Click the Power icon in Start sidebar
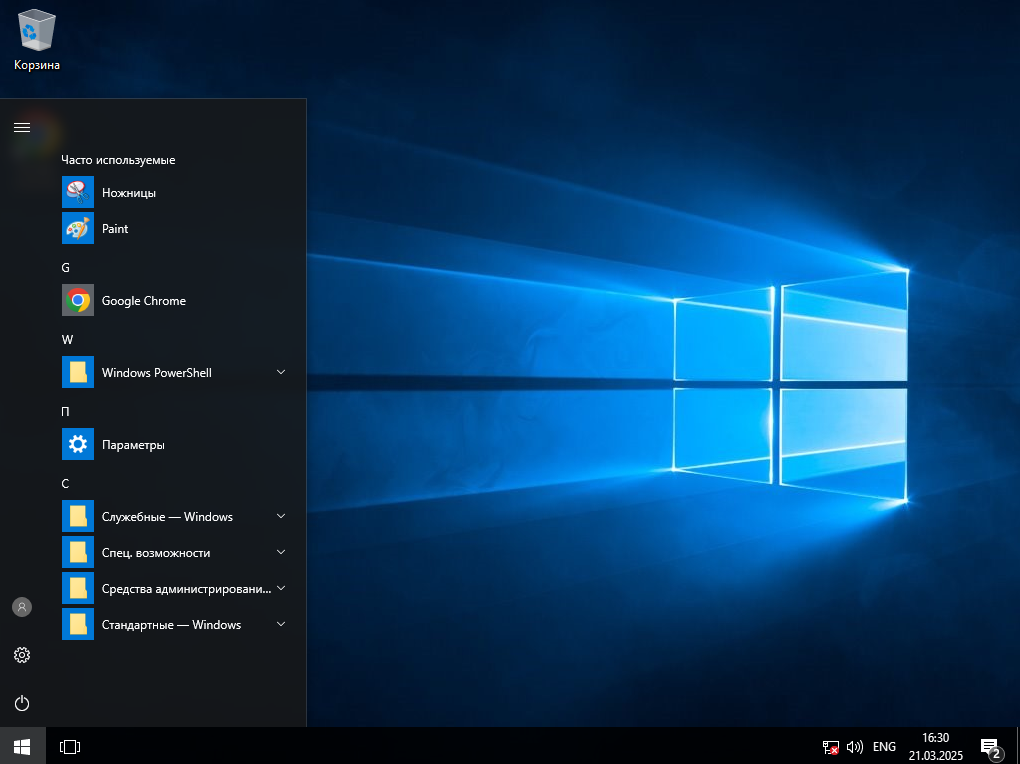Viewport: 1020px width, 764px height. pos(22,703)
